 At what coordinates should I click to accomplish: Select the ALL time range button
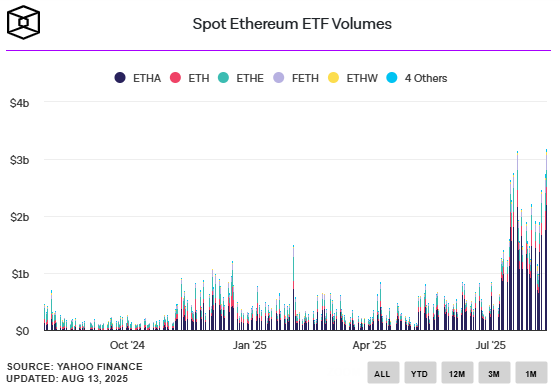[383, 373]
